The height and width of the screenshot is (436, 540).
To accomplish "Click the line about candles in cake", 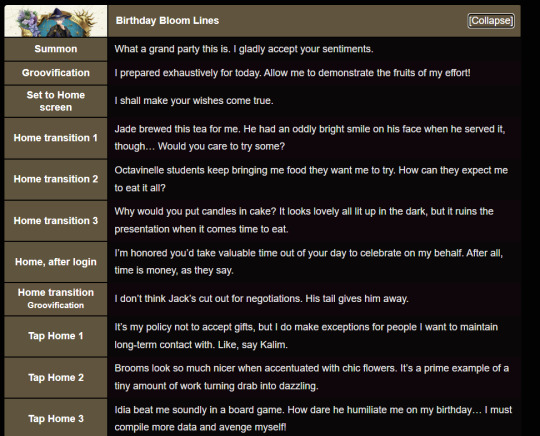I will (304, 220).
